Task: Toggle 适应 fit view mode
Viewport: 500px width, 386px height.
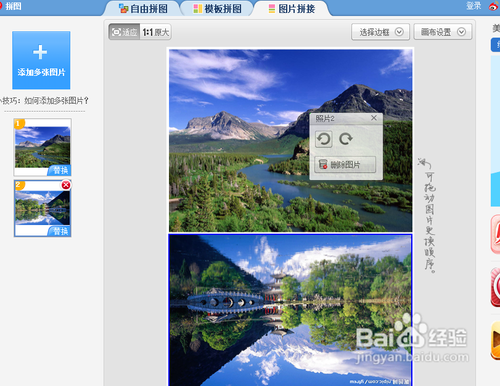Action: (124, 32)
